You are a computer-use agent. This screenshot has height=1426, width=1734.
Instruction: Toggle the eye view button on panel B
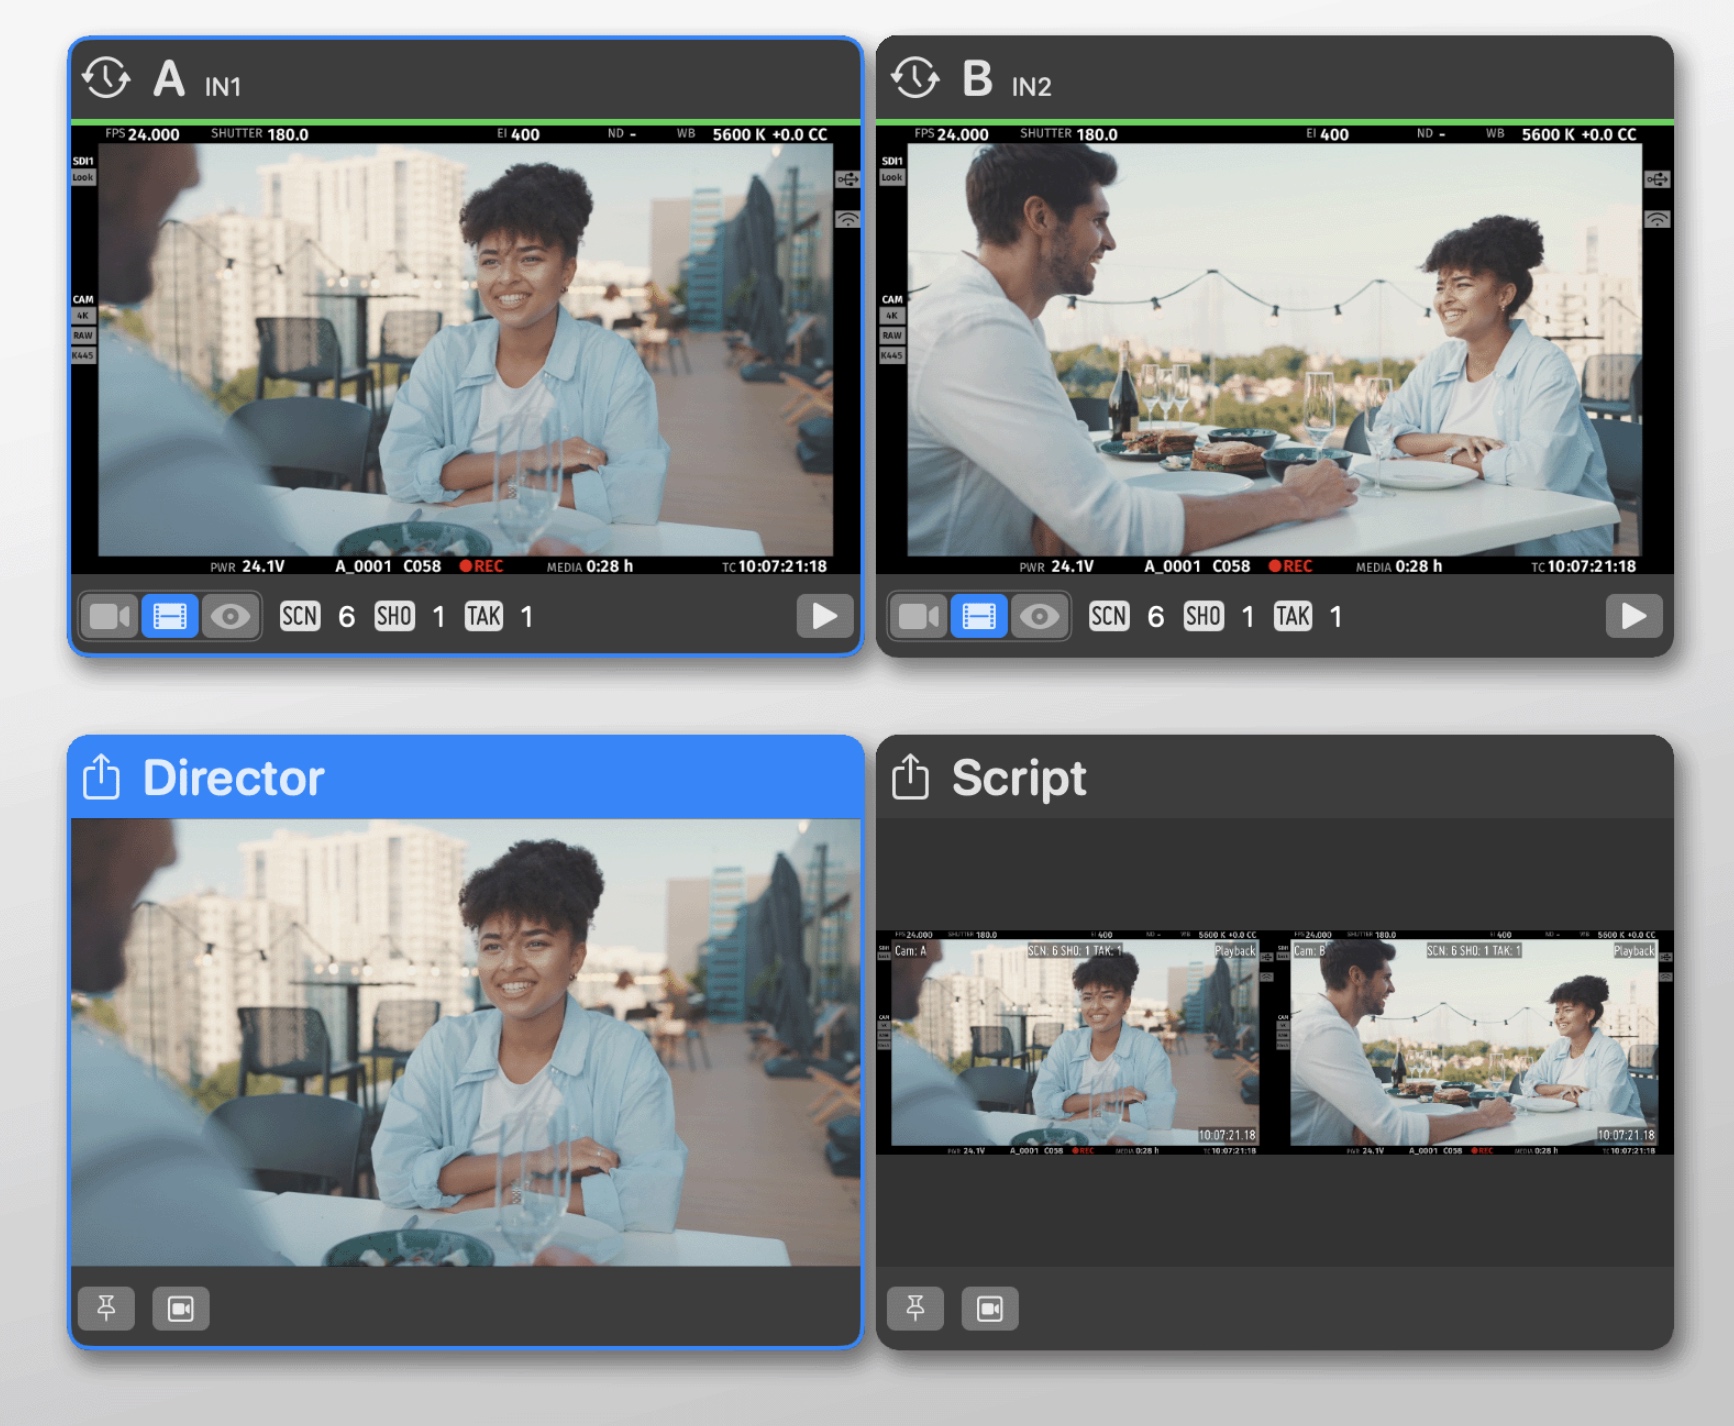pyautogui.click(x=1040, y=616)
